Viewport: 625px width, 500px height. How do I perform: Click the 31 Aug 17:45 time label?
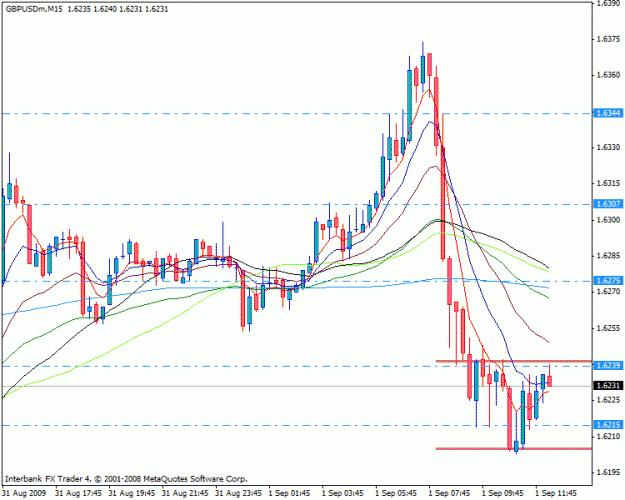click(79, 494)
